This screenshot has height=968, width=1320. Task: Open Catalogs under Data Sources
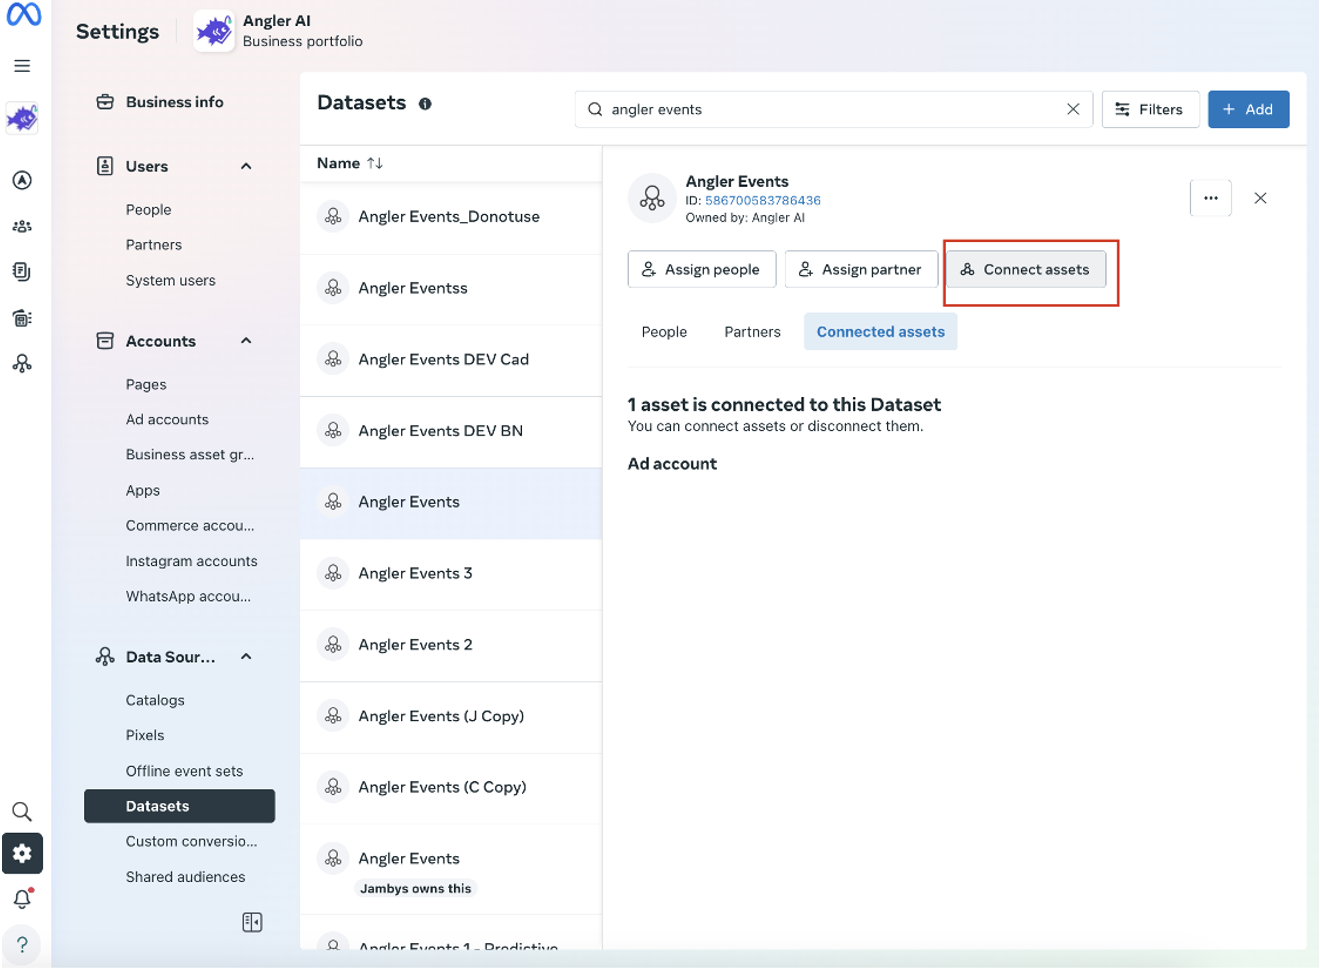[x=155, y=701]
